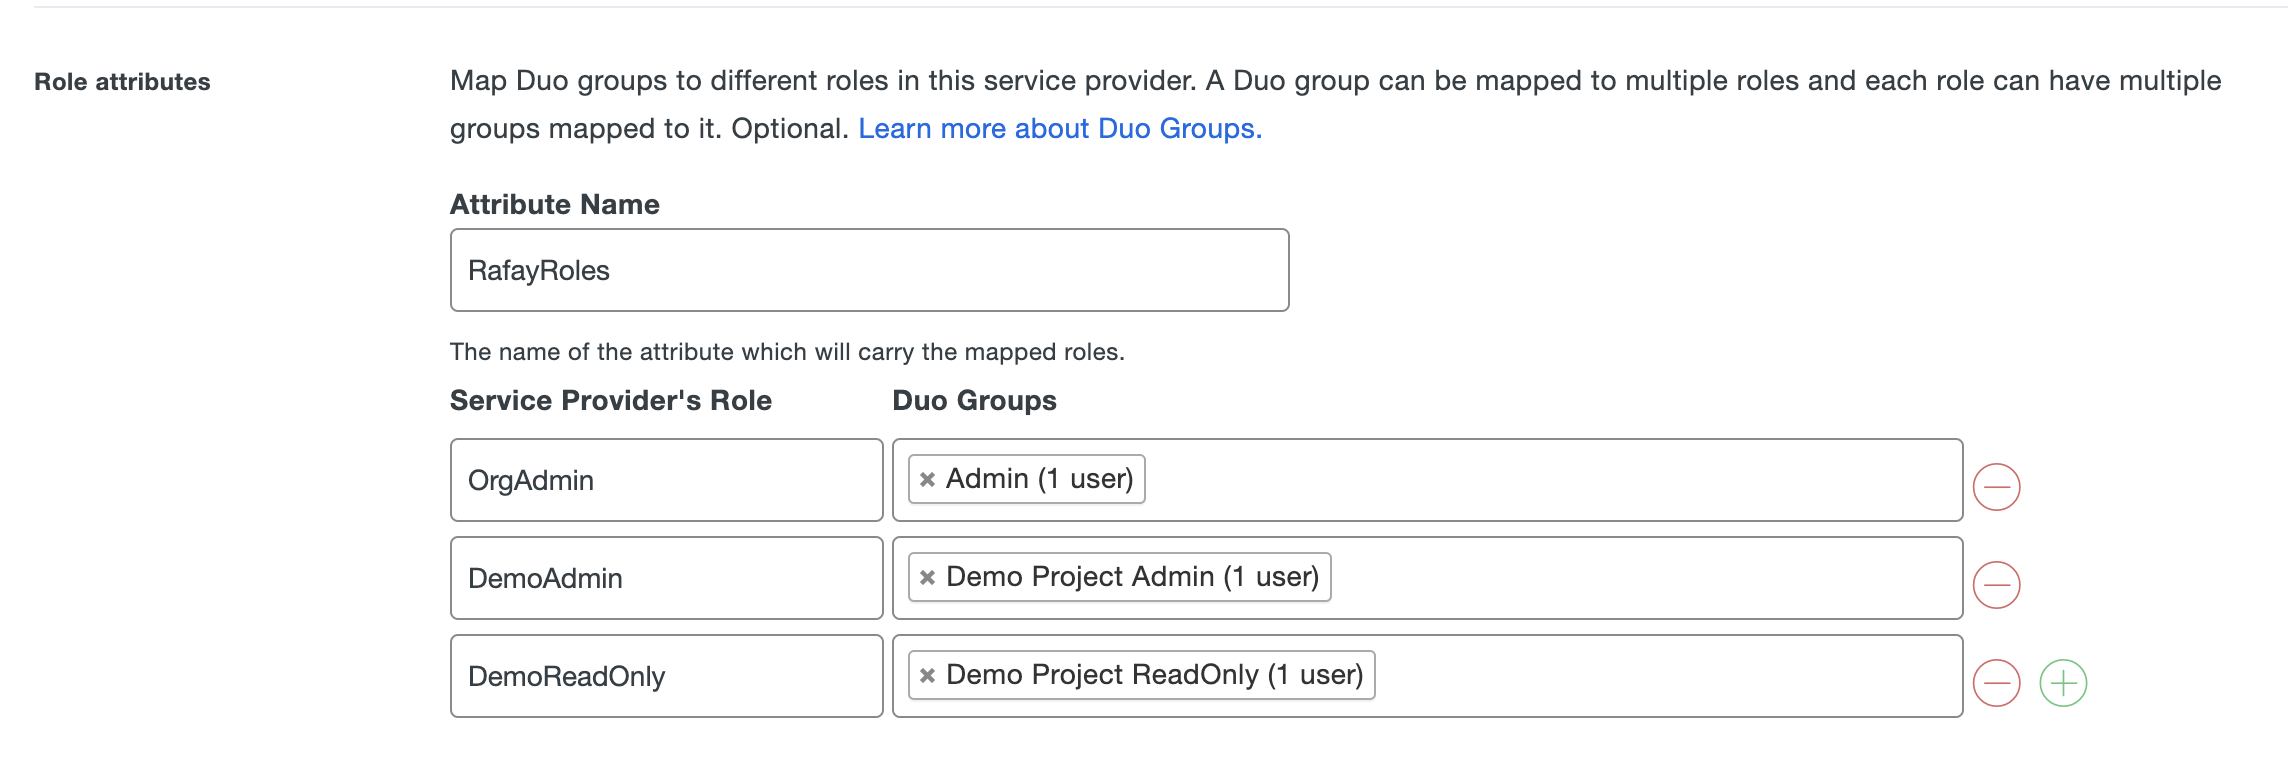
Task: Select the Service Provider's Role heading
Action: click(x=611, y=400)
